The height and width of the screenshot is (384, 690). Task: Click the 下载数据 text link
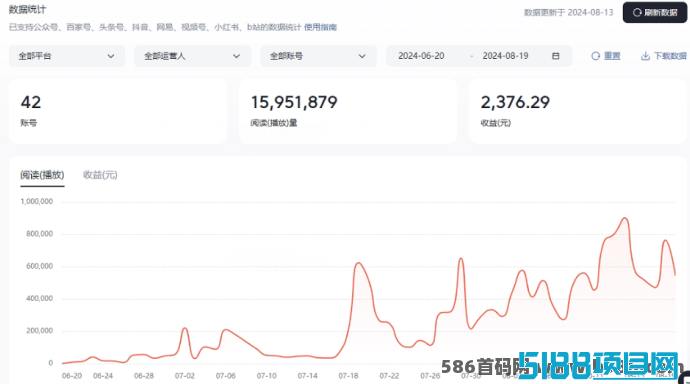coord(670,56)
